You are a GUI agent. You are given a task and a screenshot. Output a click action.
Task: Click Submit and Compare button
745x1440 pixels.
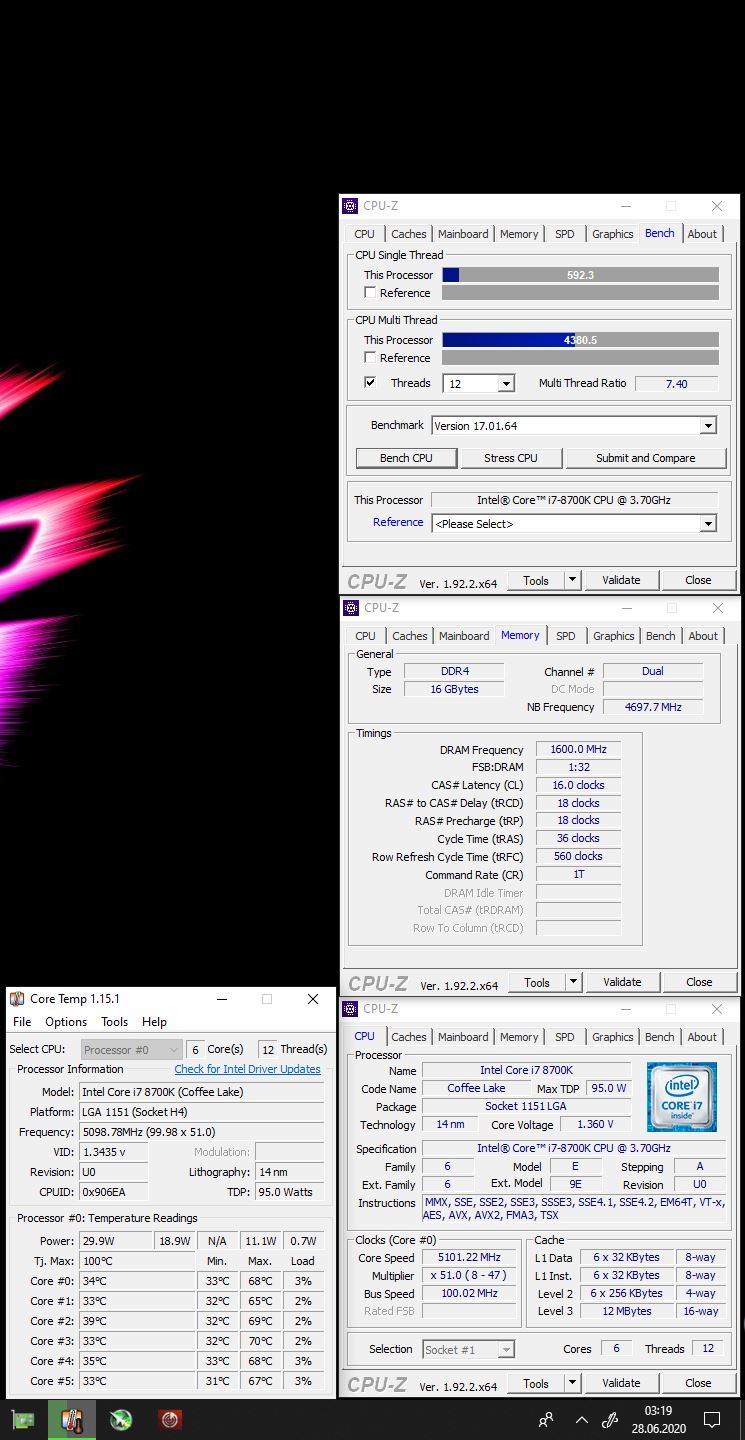646,458
